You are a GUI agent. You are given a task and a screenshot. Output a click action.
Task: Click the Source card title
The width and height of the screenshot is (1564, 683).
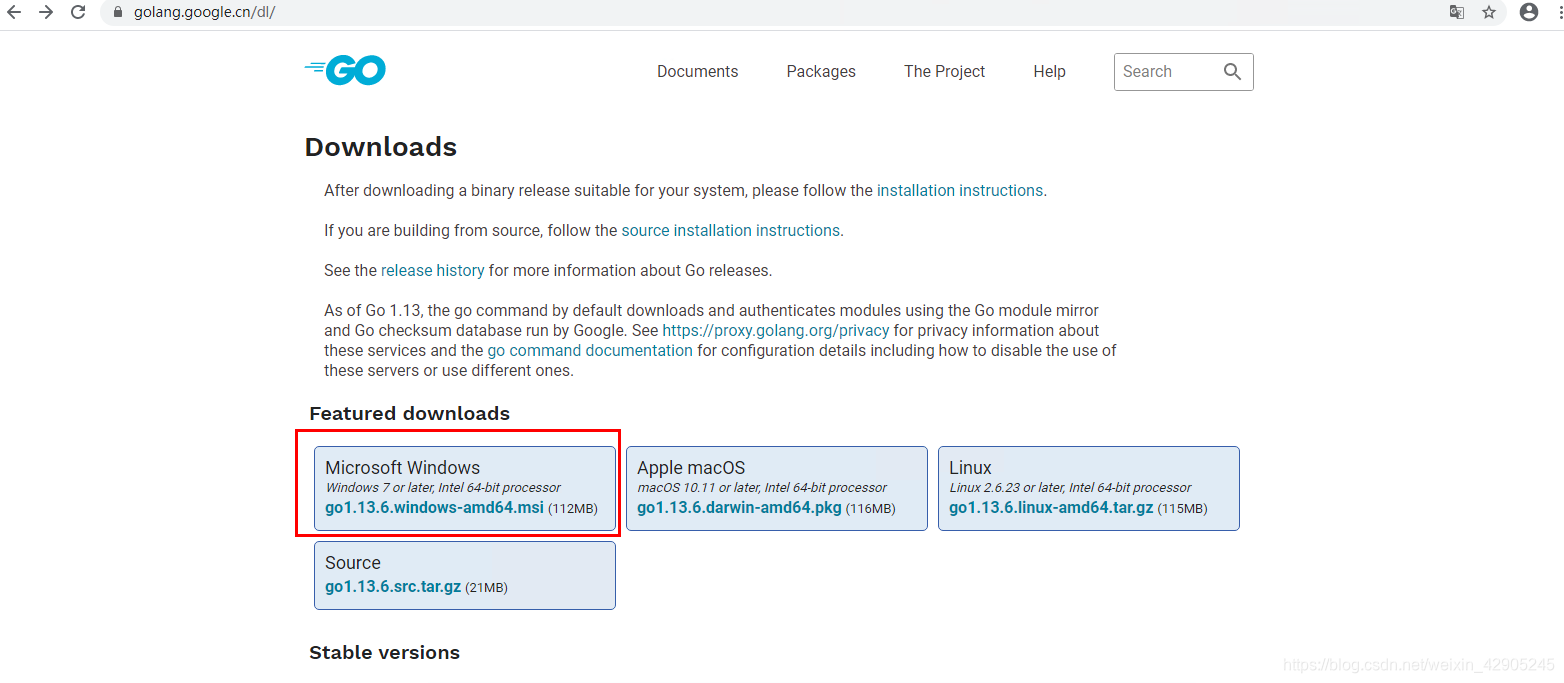tap(353, 563)
